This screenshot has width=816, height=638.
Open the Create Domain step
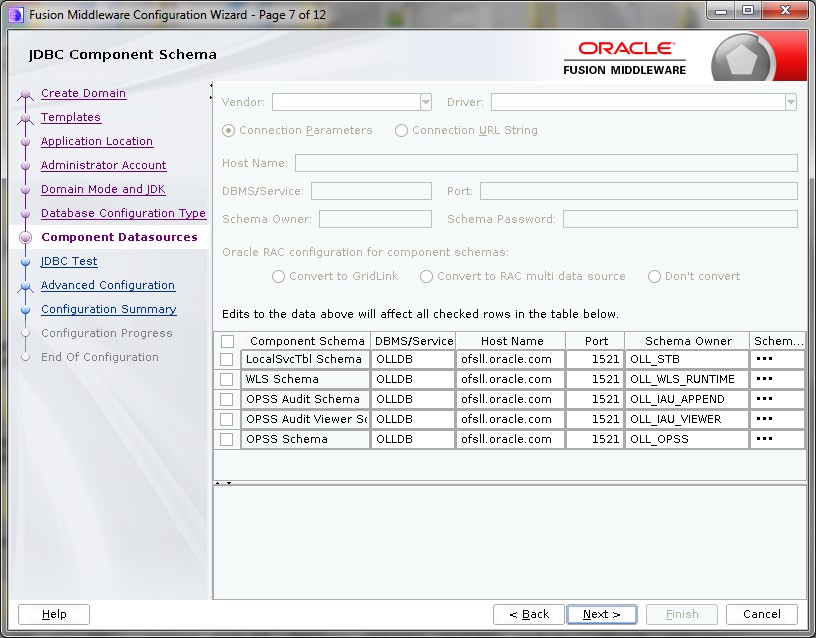[83, 93]
